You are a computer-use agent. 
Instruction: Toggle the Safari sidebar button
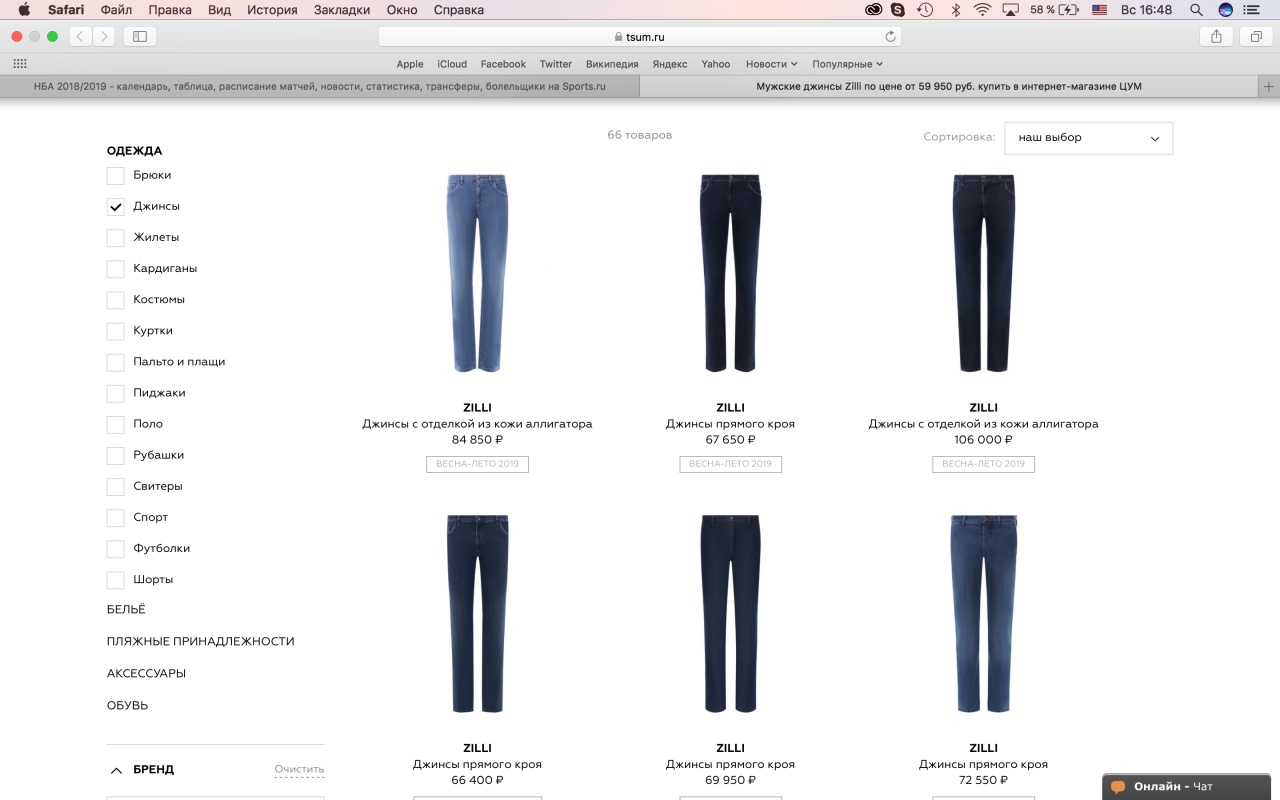[139, 37]
